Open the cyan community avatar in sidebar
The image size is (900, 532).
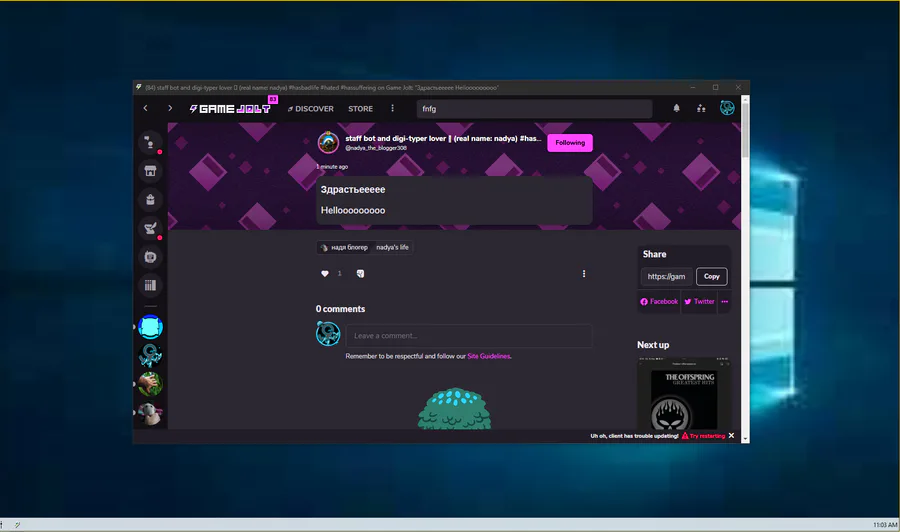tap(150, 327)
